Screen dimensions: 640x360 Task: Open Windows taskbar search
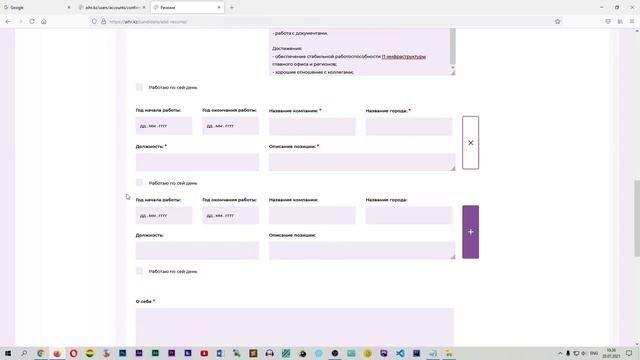coord(24,353)
